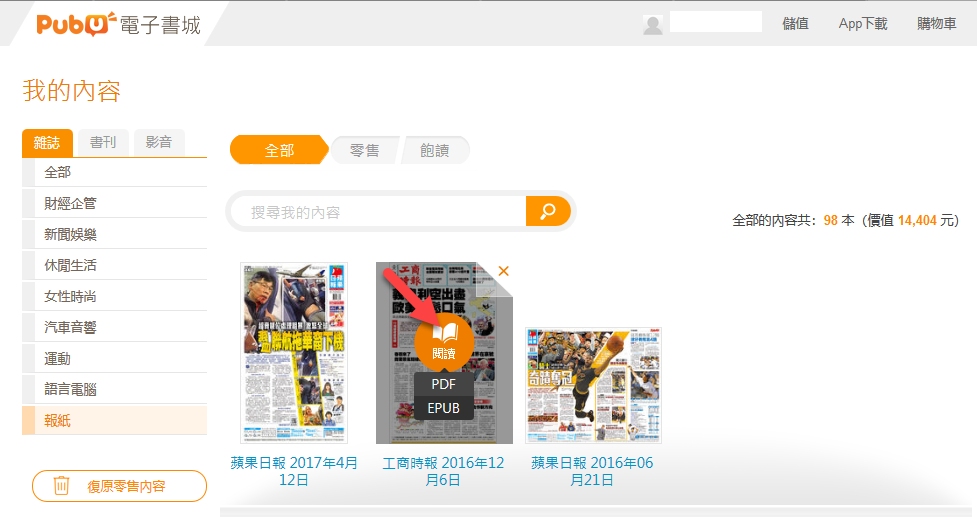Image resolution: width=977 pixels, height=517 pixels.
Task: Open the 蘋果日報 2017年4月12日 title link
Action: point(293,472)
